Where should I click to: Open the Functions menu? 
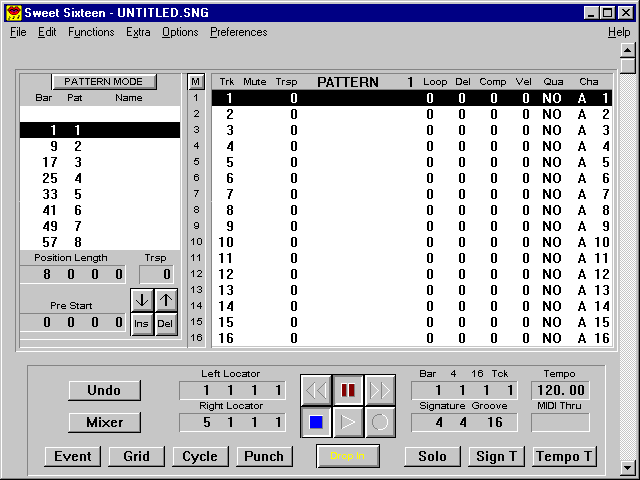click(91, 32)
